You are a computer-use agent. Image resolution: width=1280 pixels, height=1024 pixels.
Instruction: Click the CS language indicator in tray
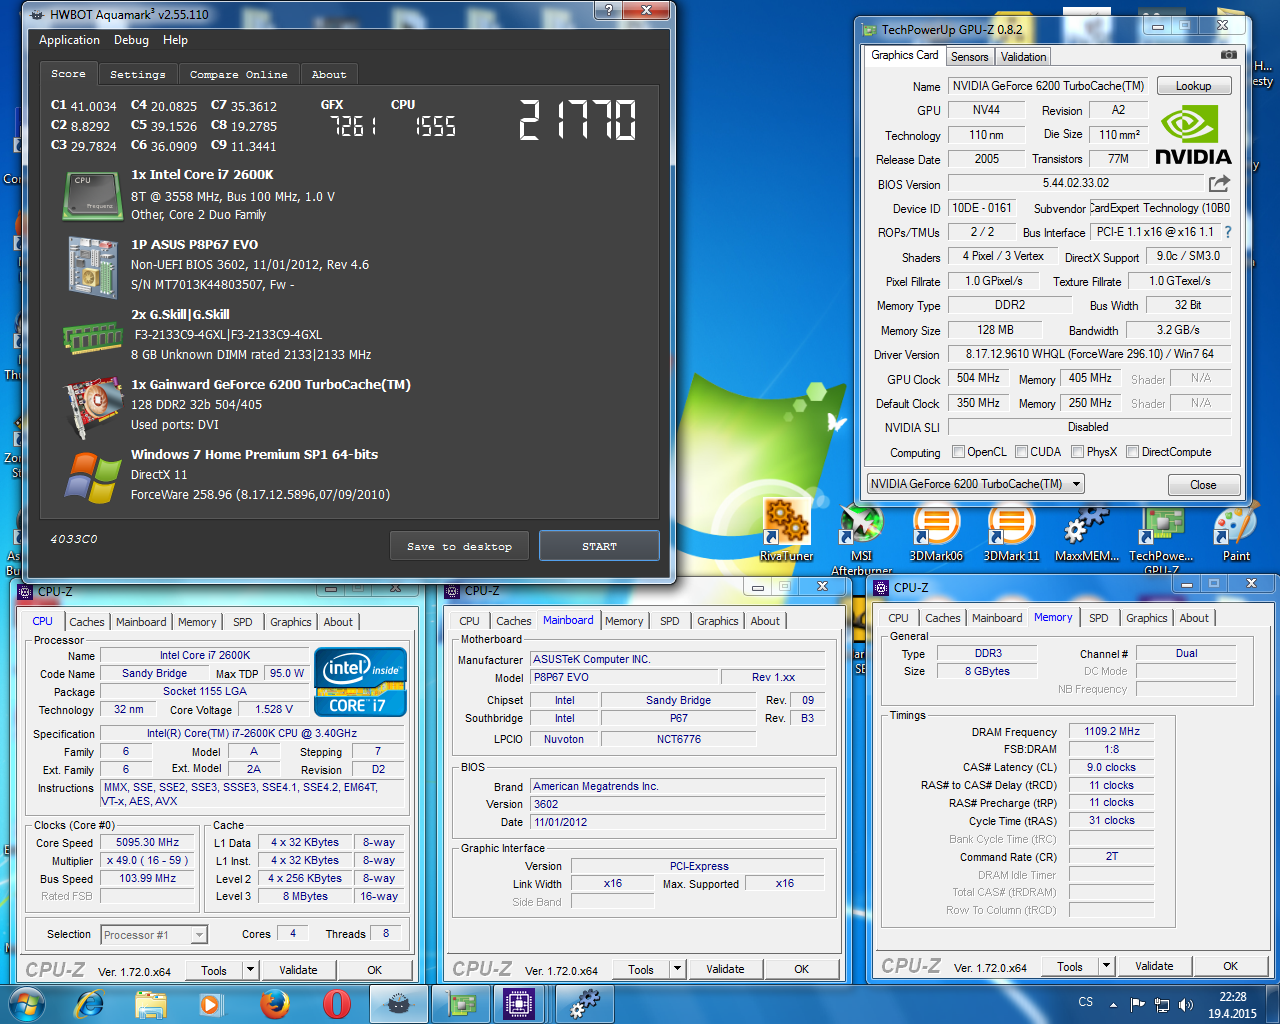[1085, 1001]
